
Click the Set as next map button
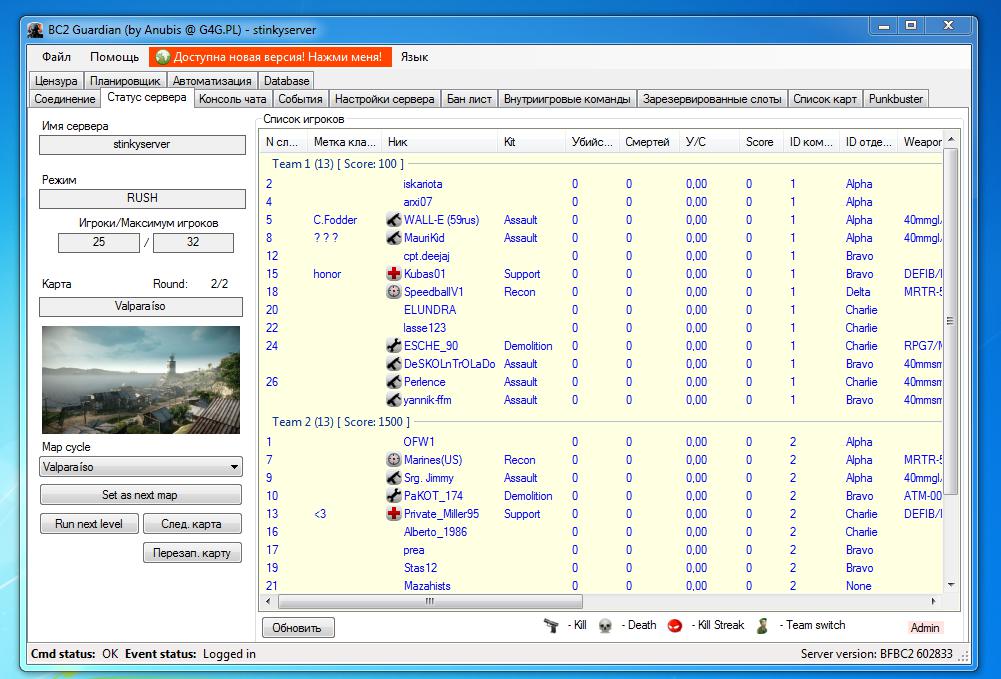click(x=141, y=495)
